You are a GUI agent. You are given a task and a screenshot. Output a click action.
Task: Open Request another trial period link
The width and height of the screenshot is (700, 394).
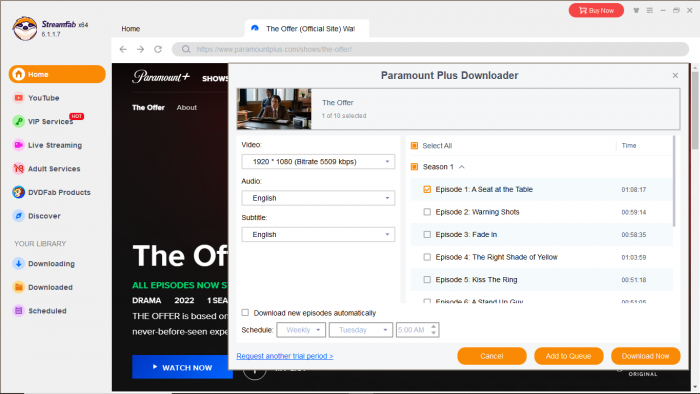(x=285, y=356)
